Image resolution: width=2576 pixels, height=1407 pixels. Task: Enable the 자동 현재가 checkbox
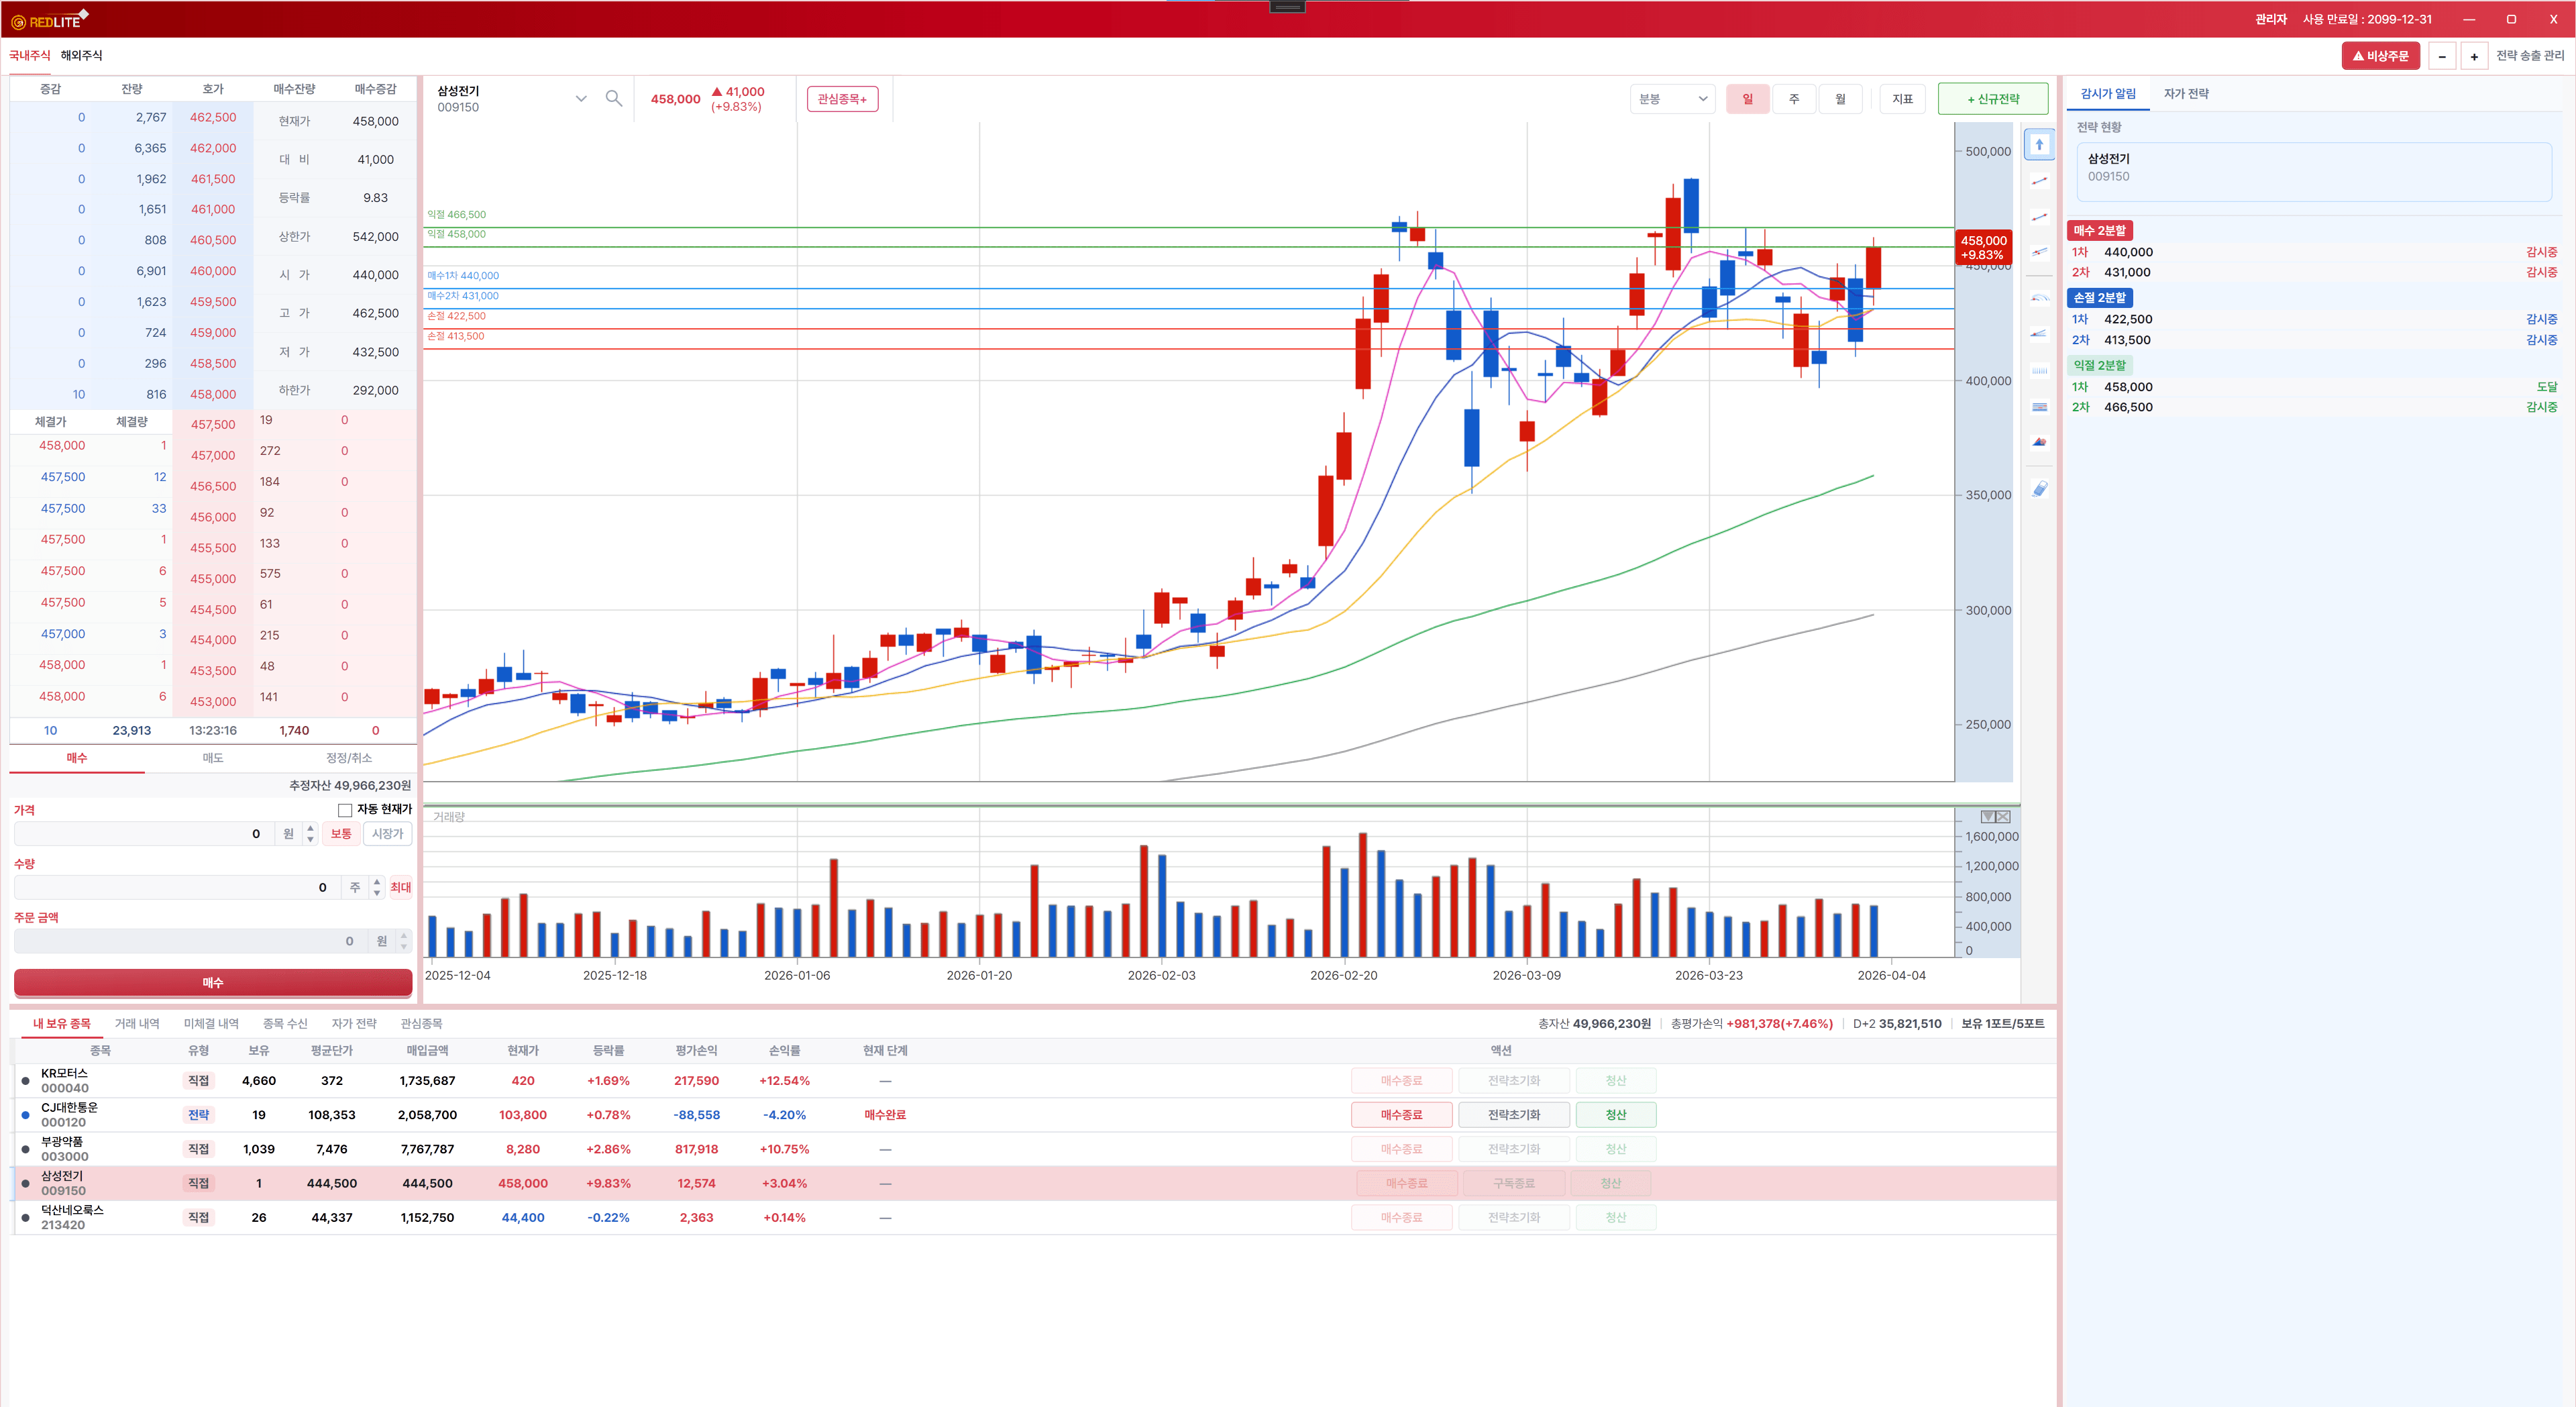(345, 810)
